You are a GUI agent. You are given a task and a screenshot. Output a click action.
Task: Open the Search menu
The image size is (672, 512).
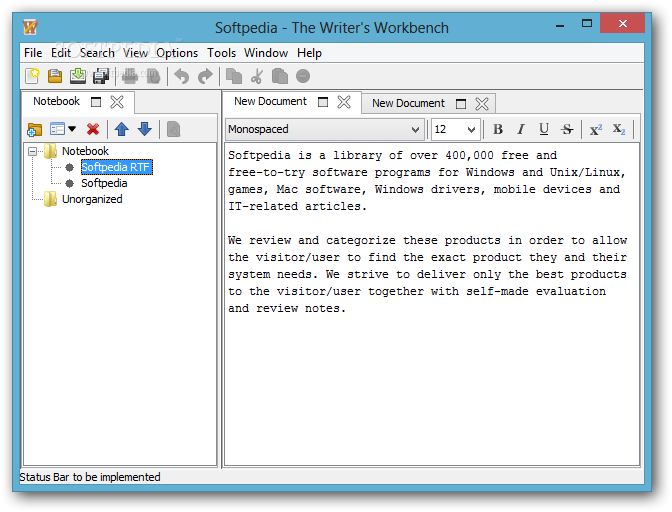click(x=97, y=53)
